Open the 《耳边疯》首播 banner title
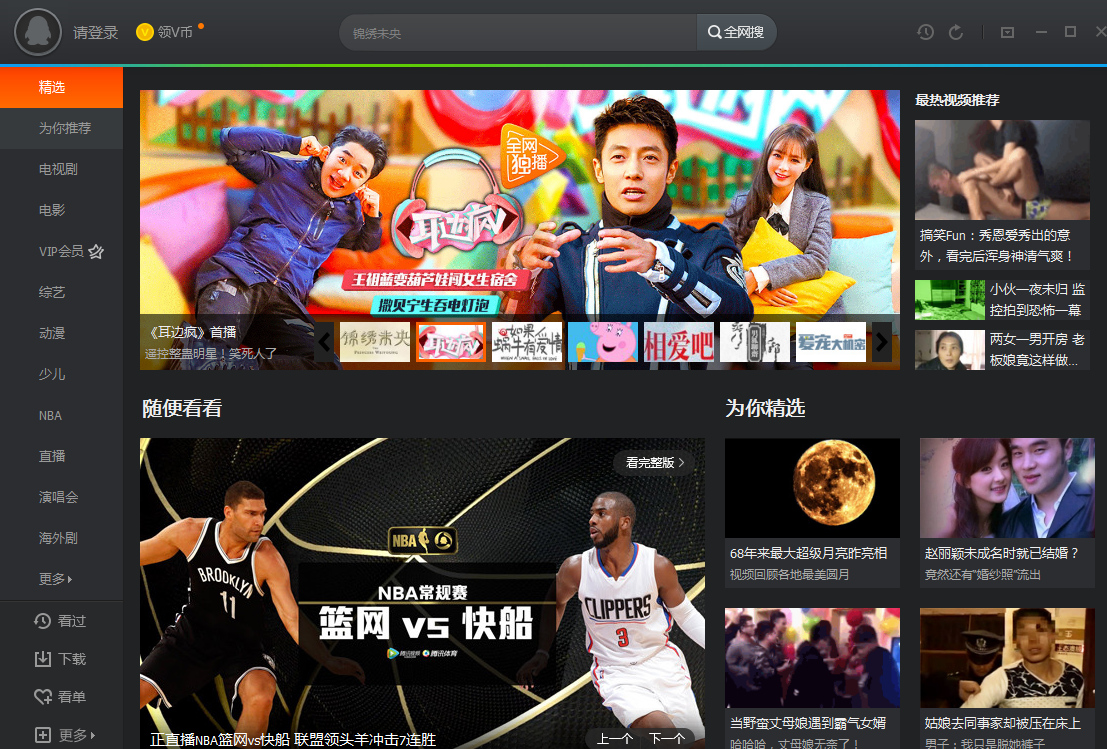The width and height of the screenshot is (1107, 749). 192,332
